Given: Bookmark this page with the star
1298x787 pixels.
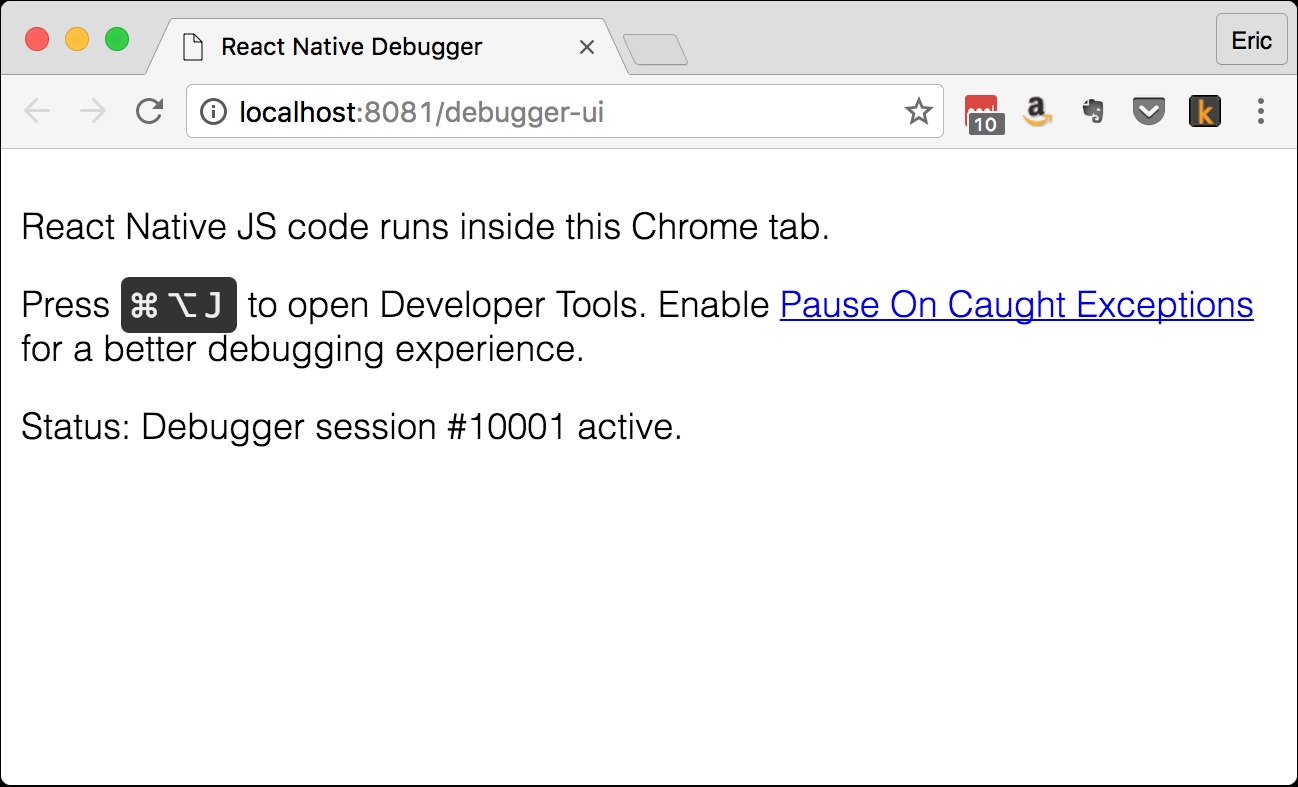Looking at the screenshot, I should [918, 112].
